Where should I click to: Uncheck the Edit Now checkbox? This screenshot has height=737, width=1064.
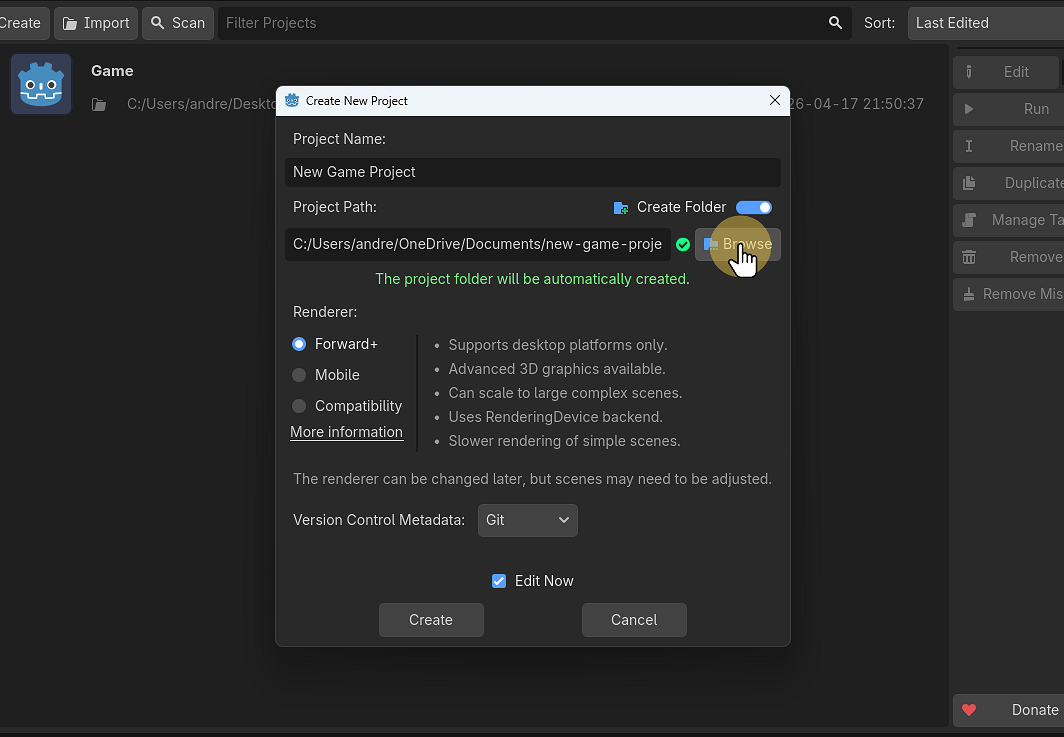click(x=499, y=581)
